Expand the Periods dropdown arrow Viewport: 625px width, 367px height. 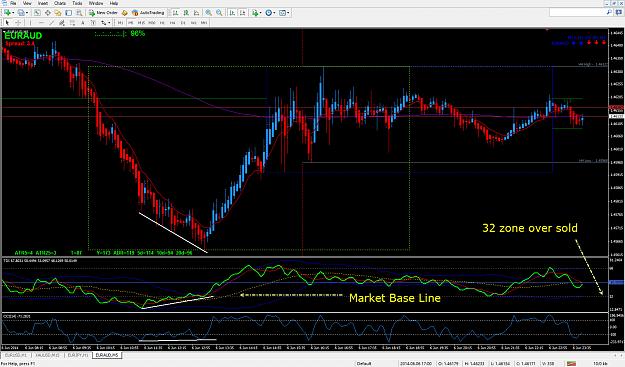pyautogui.click(x=274, y=13)
